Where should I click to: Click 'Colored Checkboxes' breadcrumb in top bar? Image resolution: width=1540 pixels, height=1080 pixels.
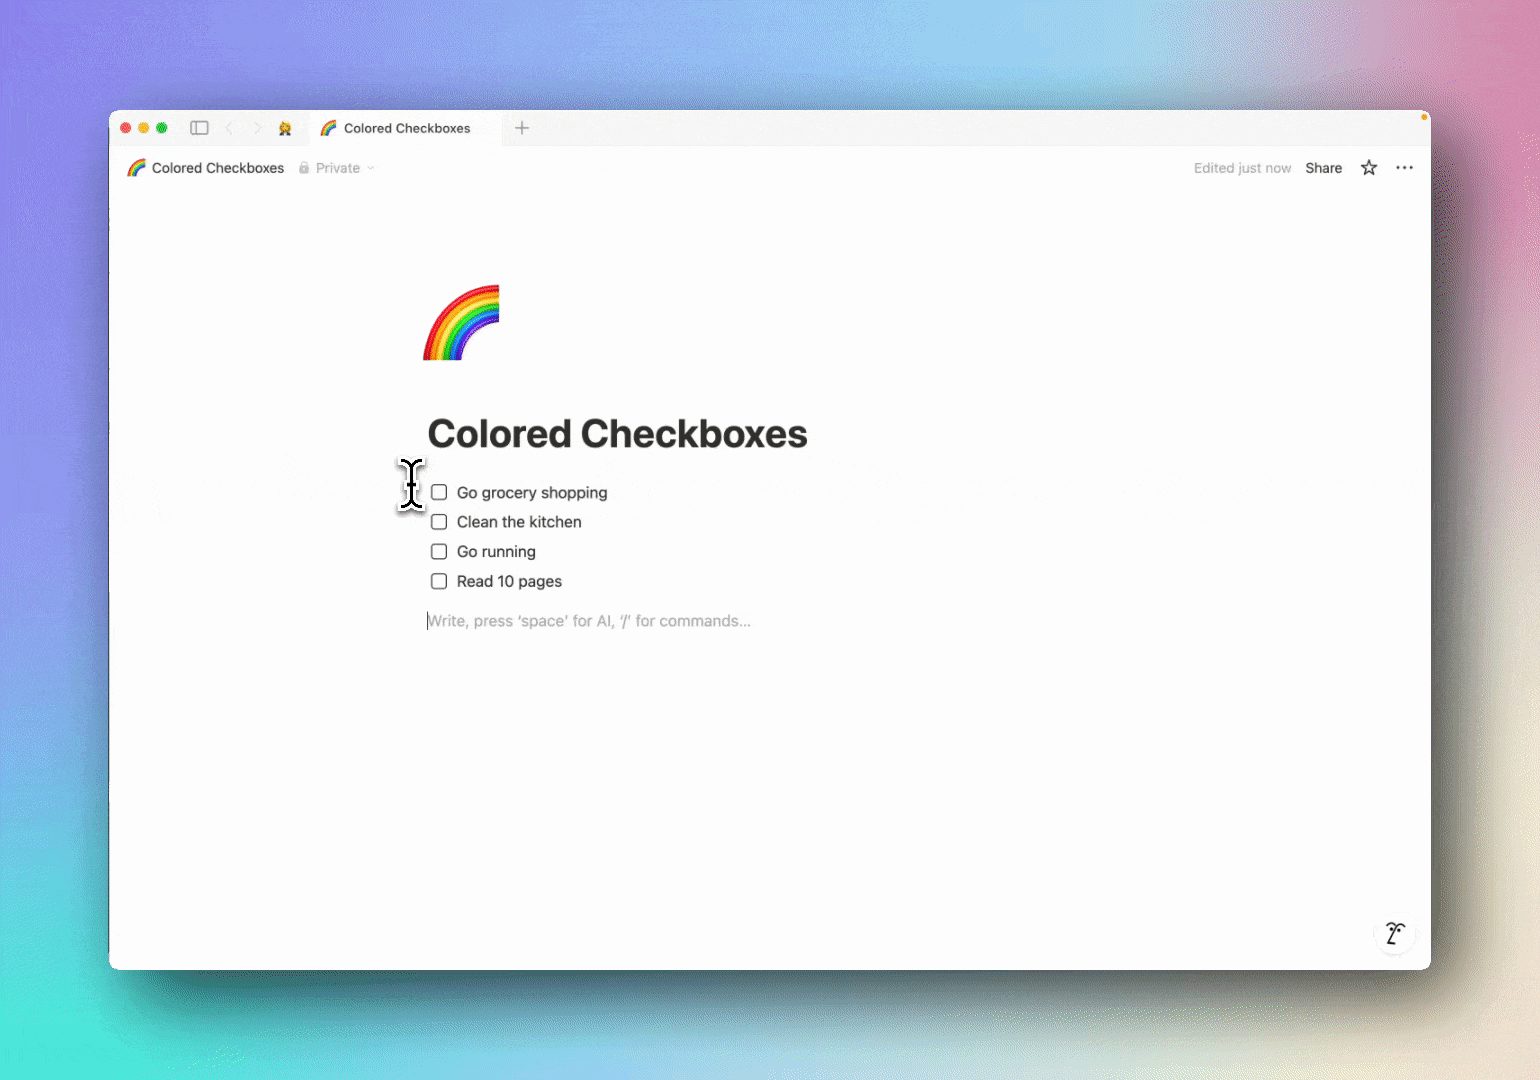click(x=217, y=168)
